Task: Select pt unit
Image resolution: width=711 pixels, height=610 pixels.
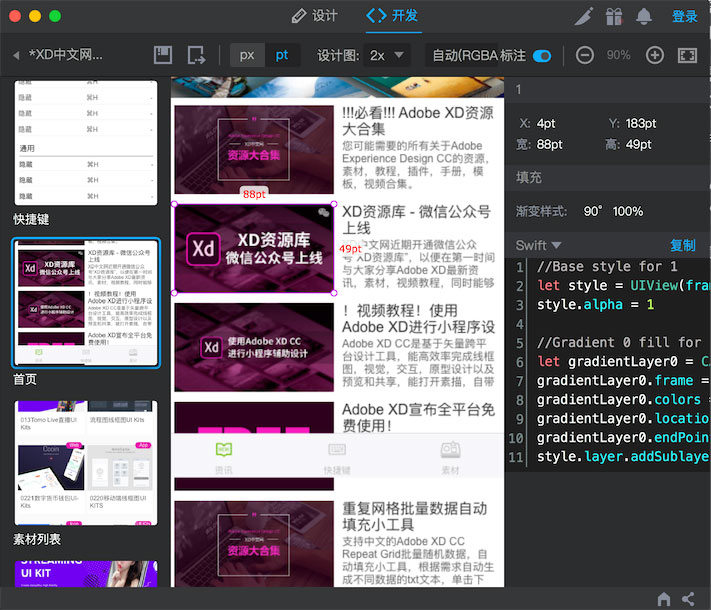Action: (282, 55)
